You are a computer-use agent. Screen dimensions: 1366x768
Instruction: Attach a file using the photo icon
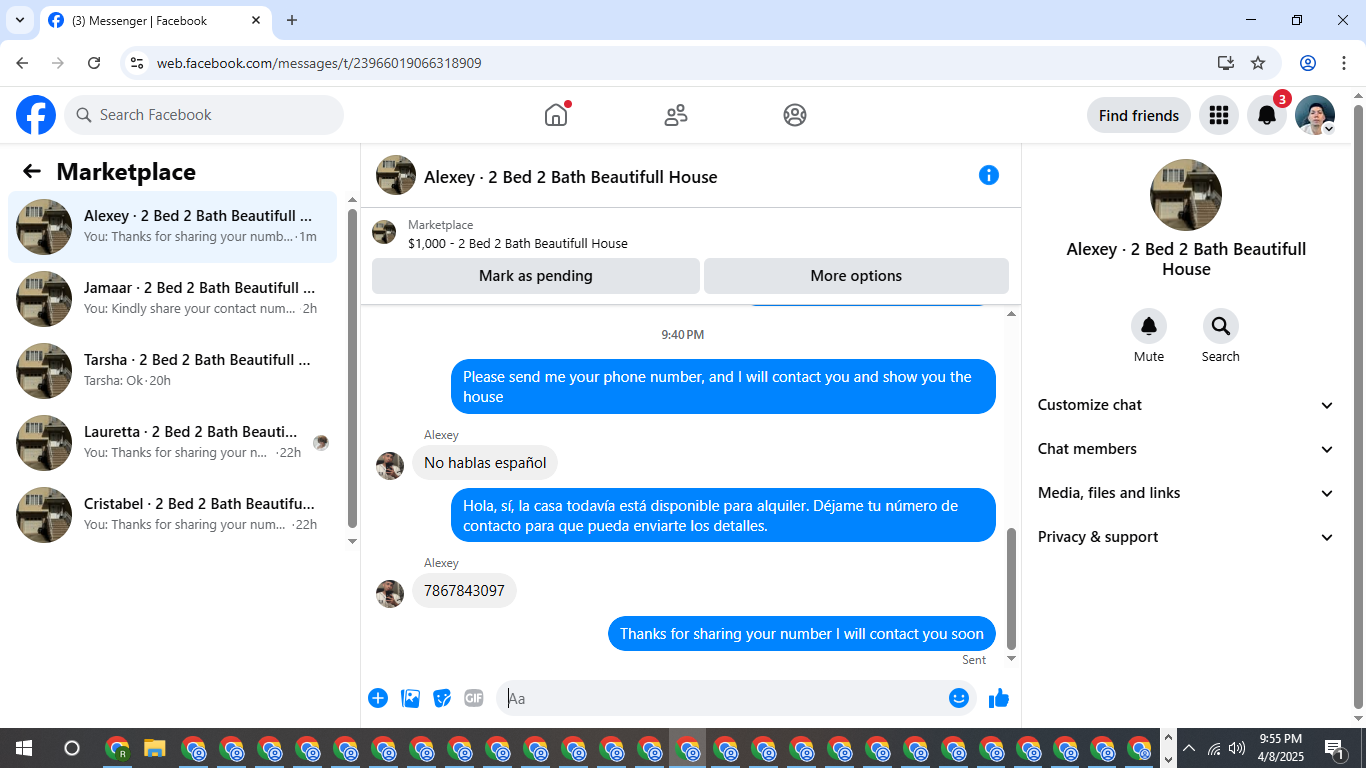coord(410,698)
